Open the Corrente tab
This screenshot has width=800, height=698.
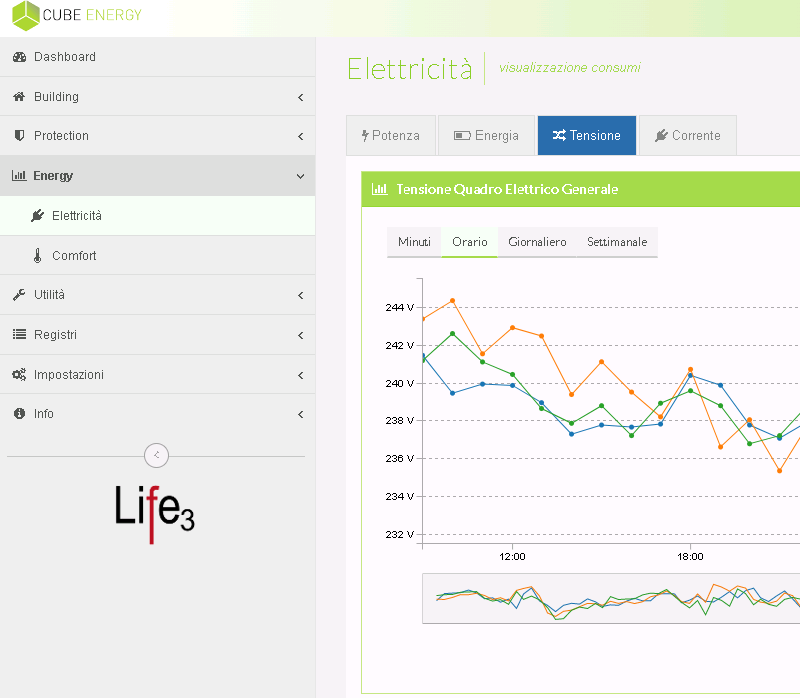(x=687, y=136)
